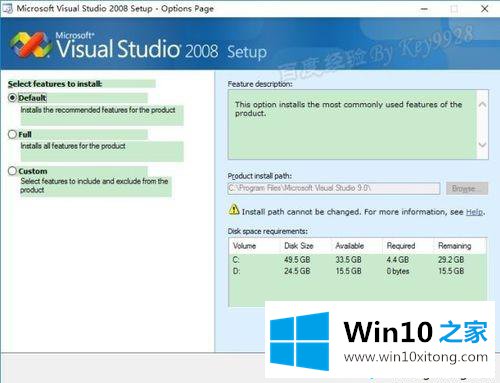Screen dimensions: 500x383
Task: Select the Full install radio button
Action: 12,134
